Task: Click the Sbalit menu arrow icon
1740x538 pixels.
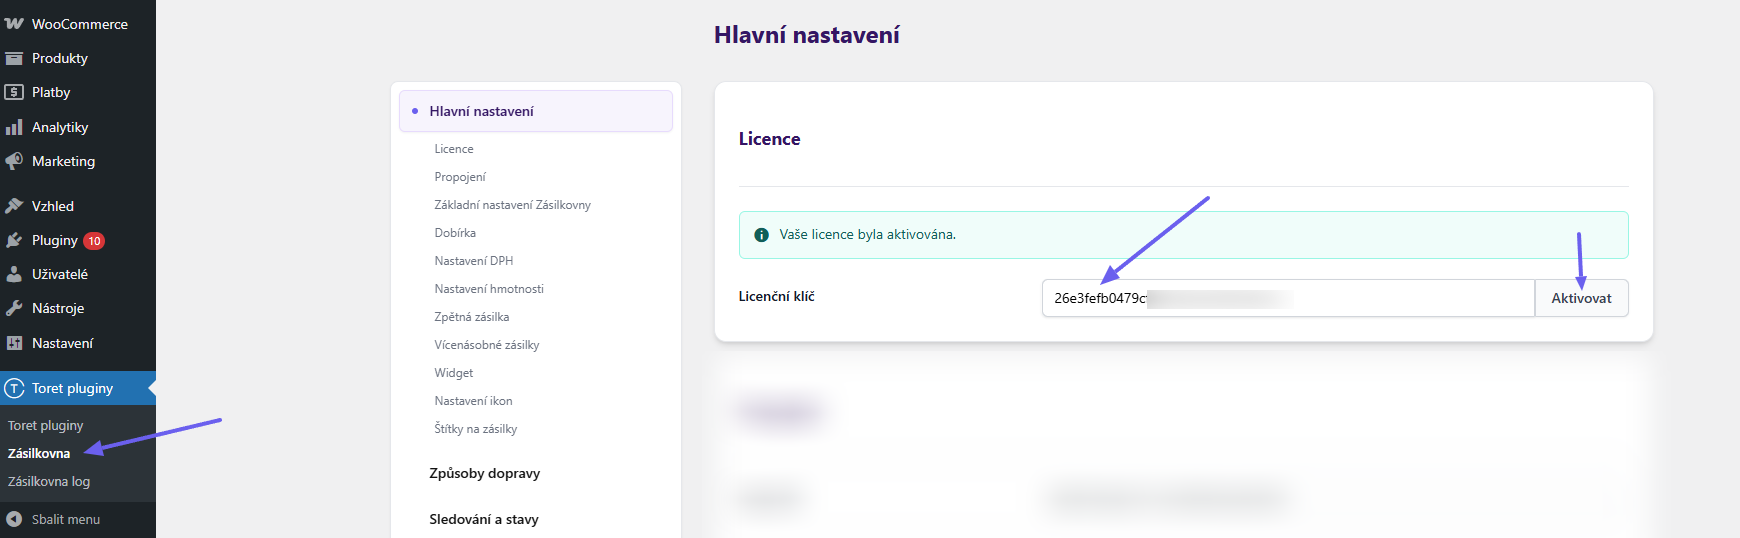Action: pyautogui.click(x=14, y=519)
